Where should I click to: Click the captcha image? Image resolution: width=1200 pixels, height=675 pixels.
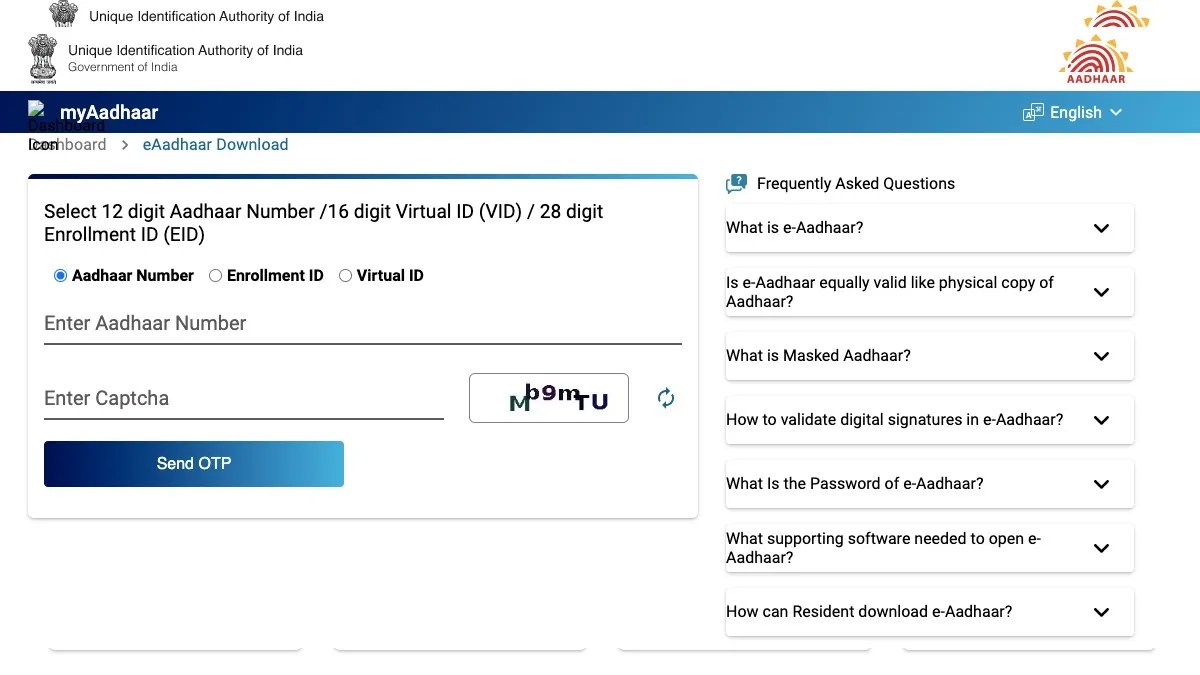pyautogui.click(x=549, y=398)
